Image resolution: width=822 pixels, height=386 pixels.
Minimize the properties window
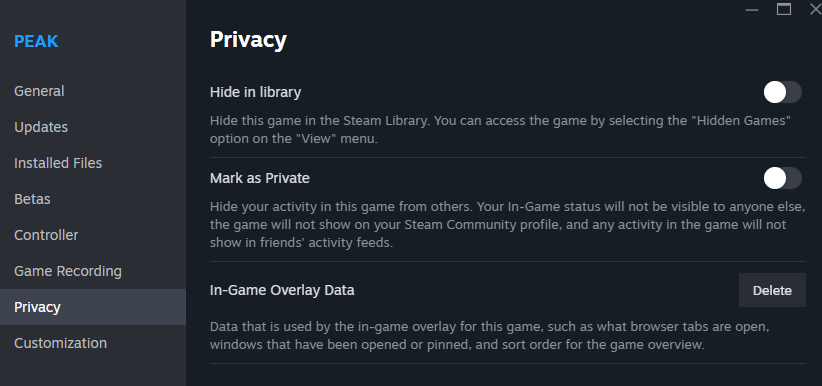pyautogui.click(x=752, y=9)
